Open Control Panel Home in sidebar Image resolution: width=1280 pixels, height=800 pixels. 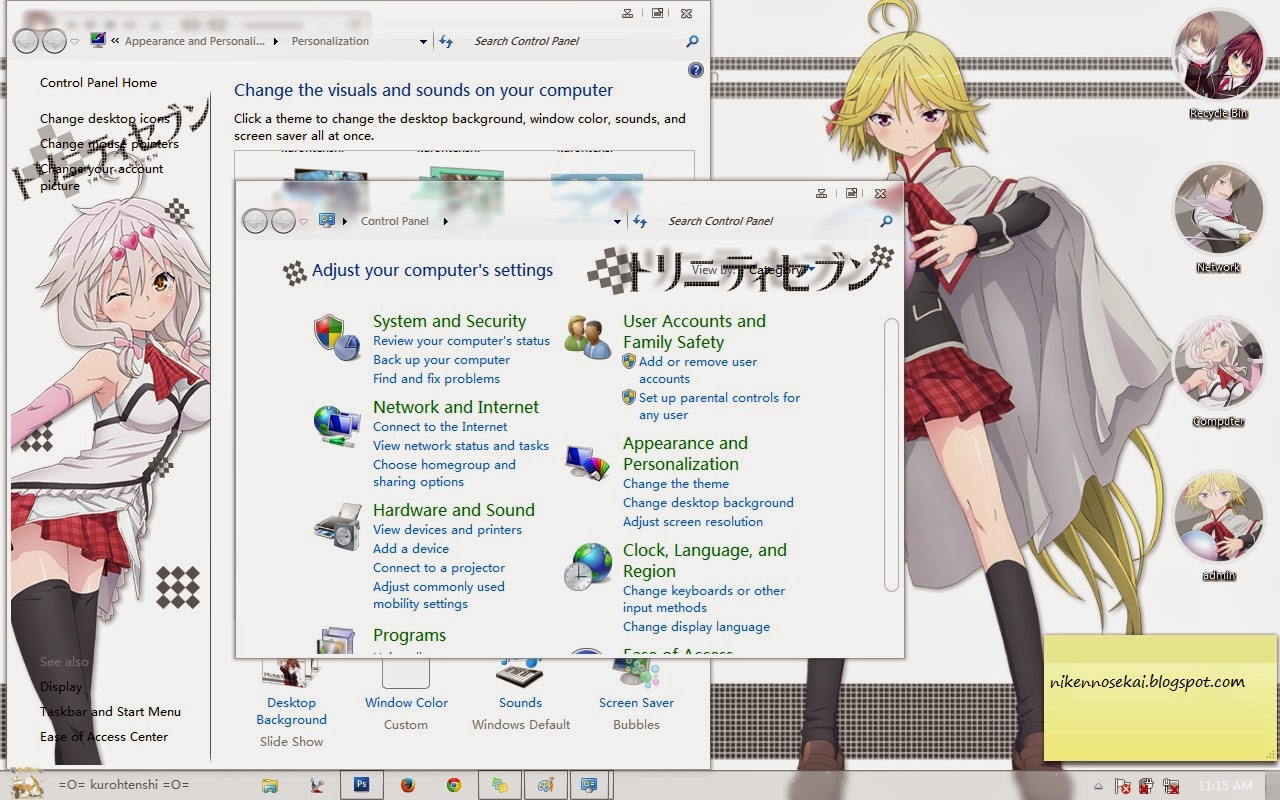(98, 83)
